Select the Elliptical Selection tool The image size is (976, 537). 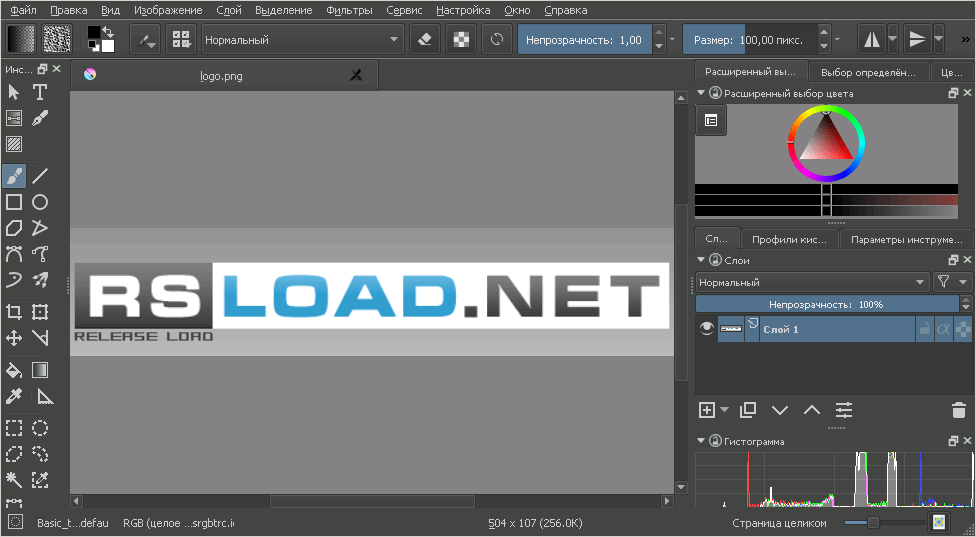pyautogui.click(x=40, y=428)
